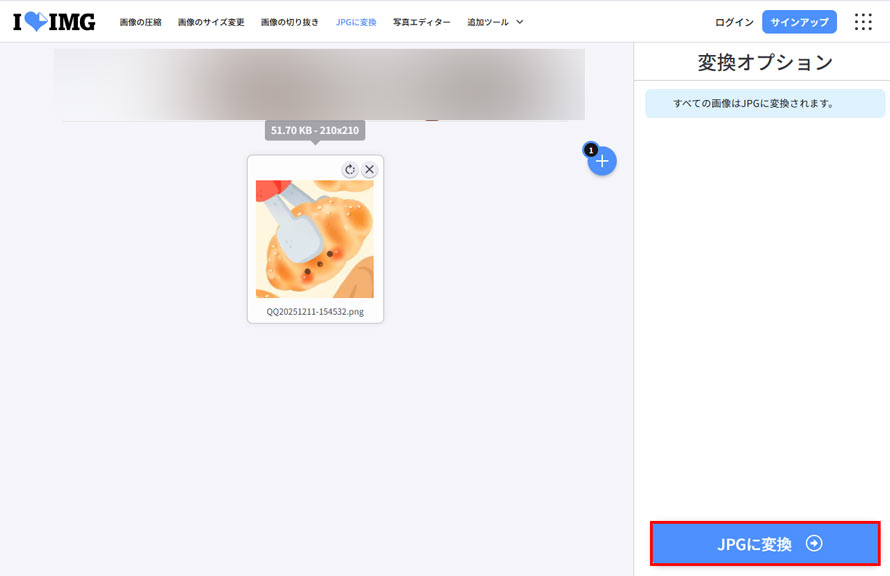Click the blue JPGに変換 convert button

[x=765, y=544]
